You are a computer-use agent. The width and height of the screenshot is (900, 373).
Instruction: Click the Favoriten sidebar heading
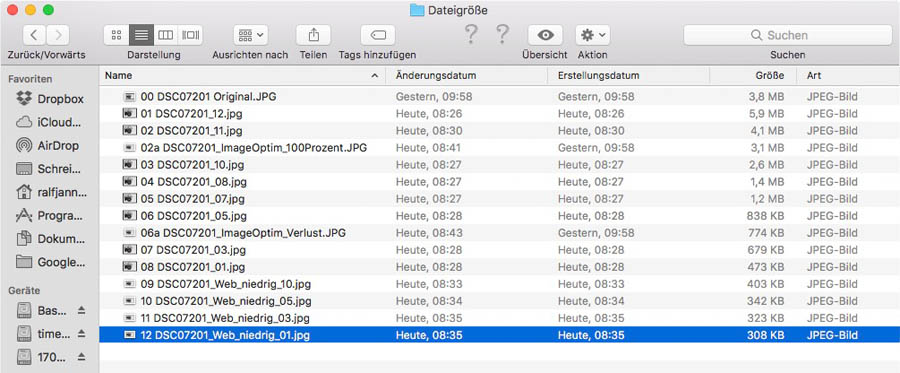point(30,79)
